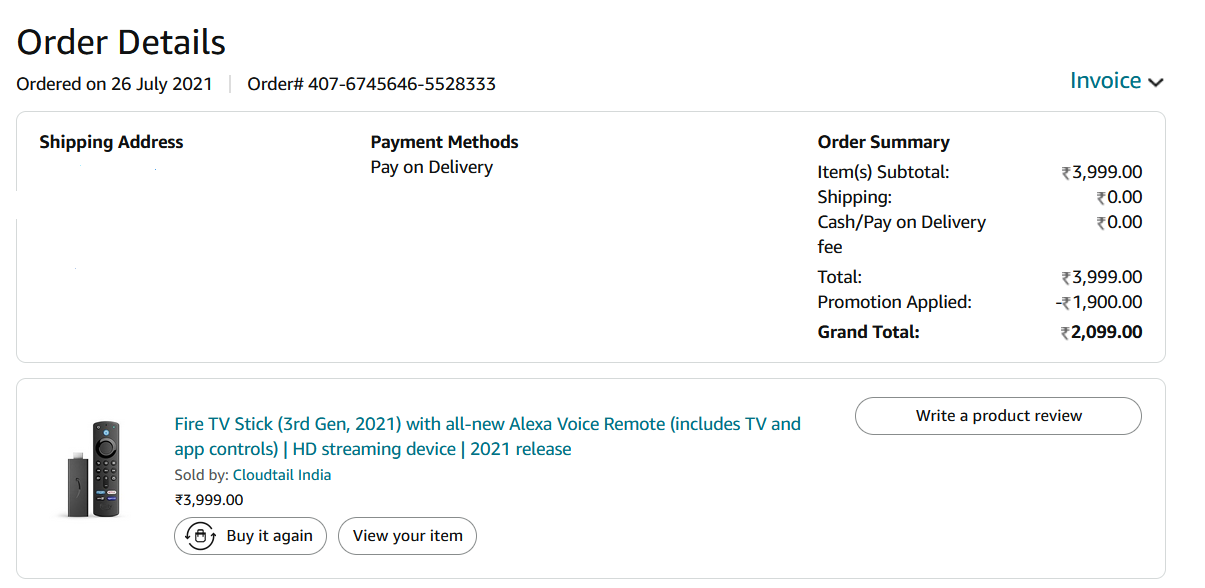This screenshot has height=588, width=1205.
Task: Click Write a product review button
Action: pyautogui.click(x=998, y=416)
